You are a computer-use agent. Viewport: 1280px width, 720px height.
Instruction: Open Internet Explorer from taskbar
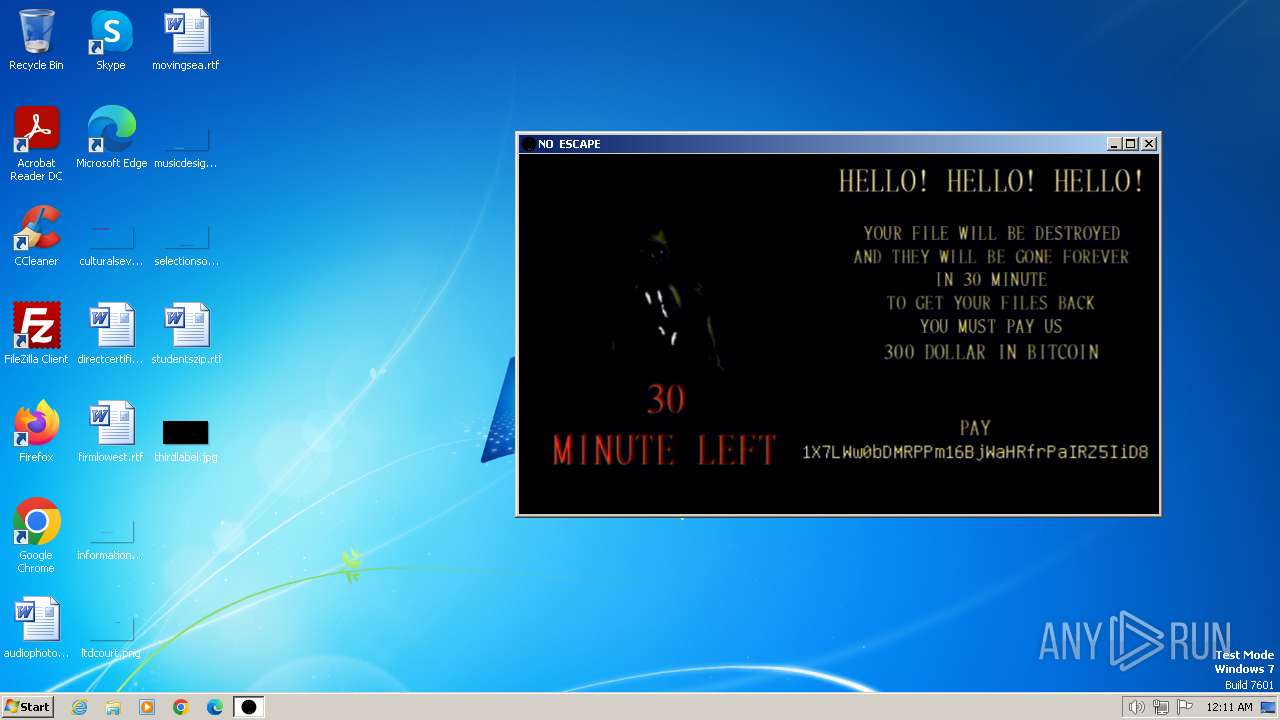click(79, 707)
